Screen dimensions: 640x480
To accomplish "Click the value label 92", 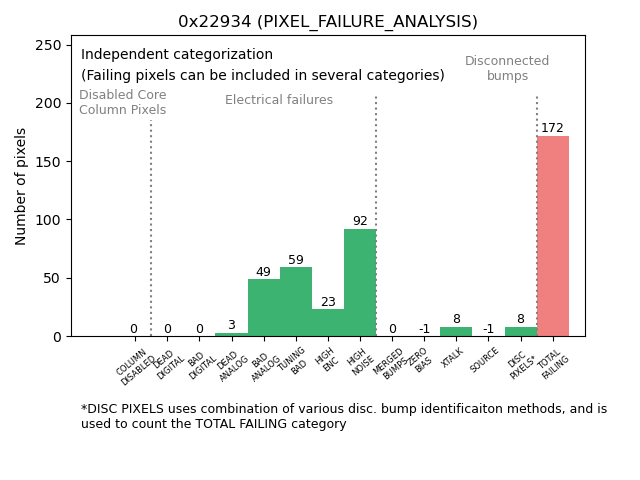I will [x=360, y=221].
